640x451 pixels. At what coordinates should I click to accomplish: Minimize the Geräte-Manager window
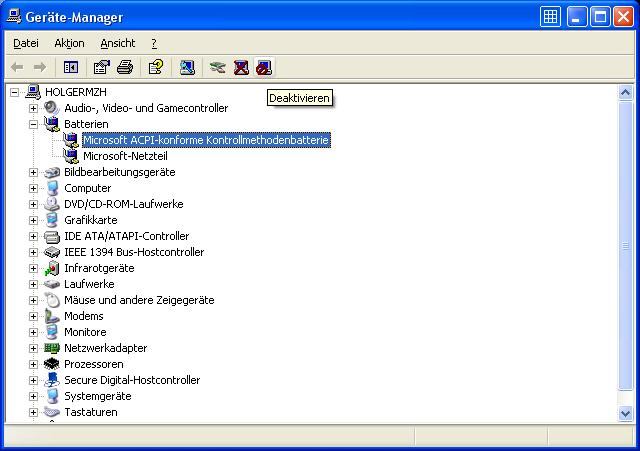coord(577,17)
